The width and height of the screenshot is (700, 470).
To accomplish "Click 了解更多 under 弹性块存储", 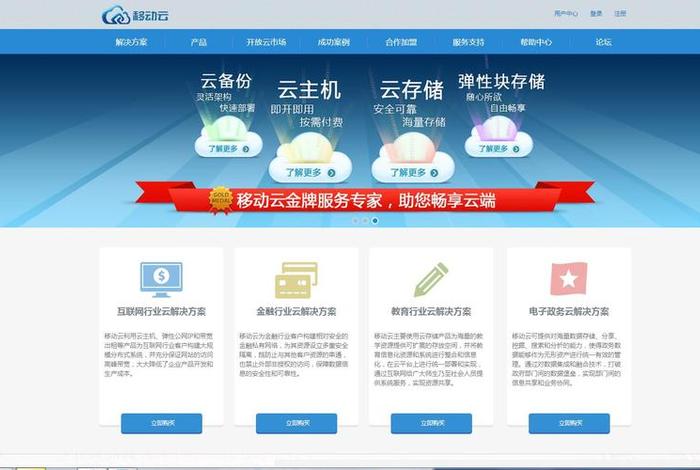I will [x=499, y=149].
